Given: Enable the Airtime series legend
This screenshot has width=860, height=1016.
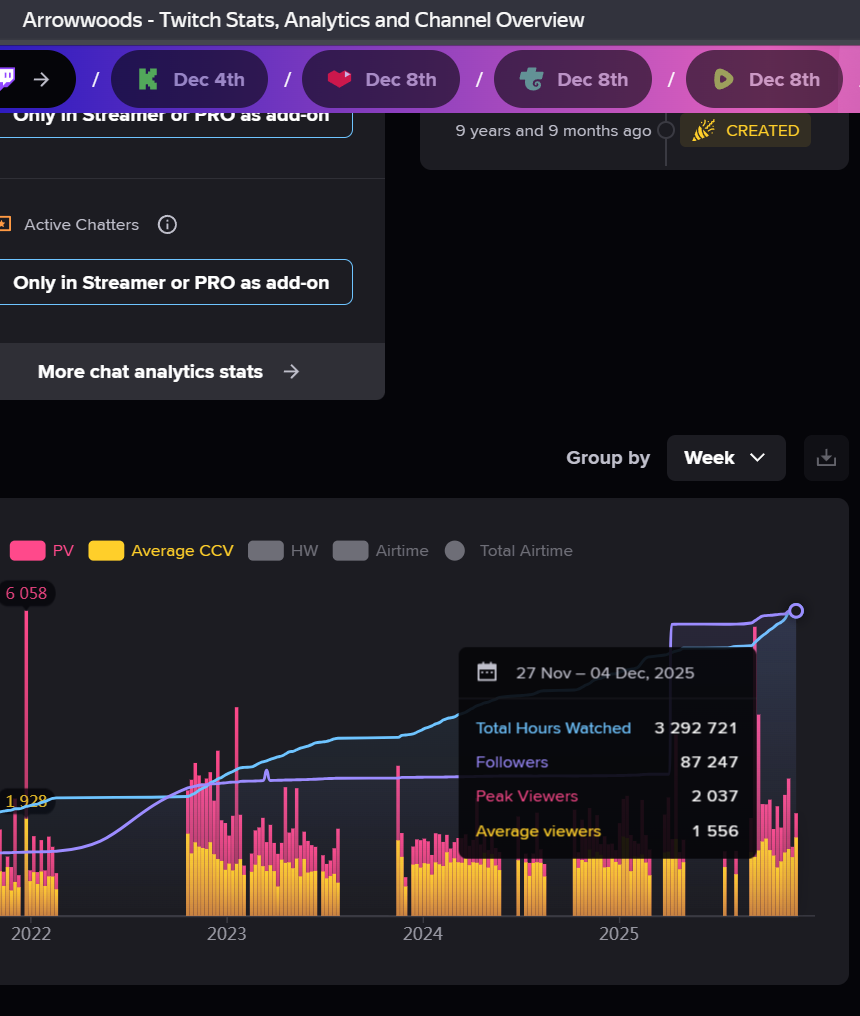Looking at the screenshot, I should coord(381,551).
